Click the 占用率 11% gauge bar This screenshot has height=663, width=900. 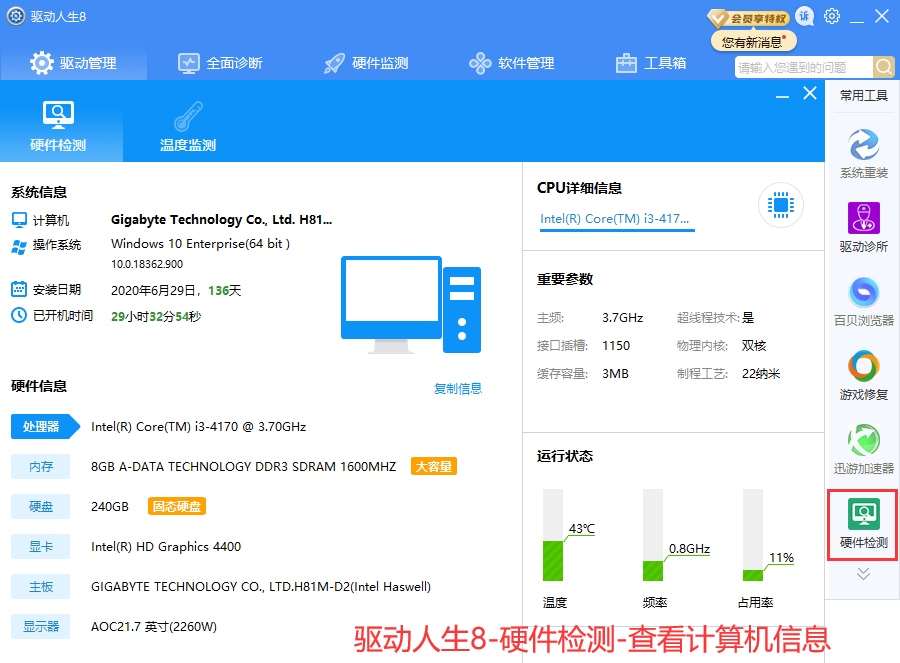coord(752,535)
